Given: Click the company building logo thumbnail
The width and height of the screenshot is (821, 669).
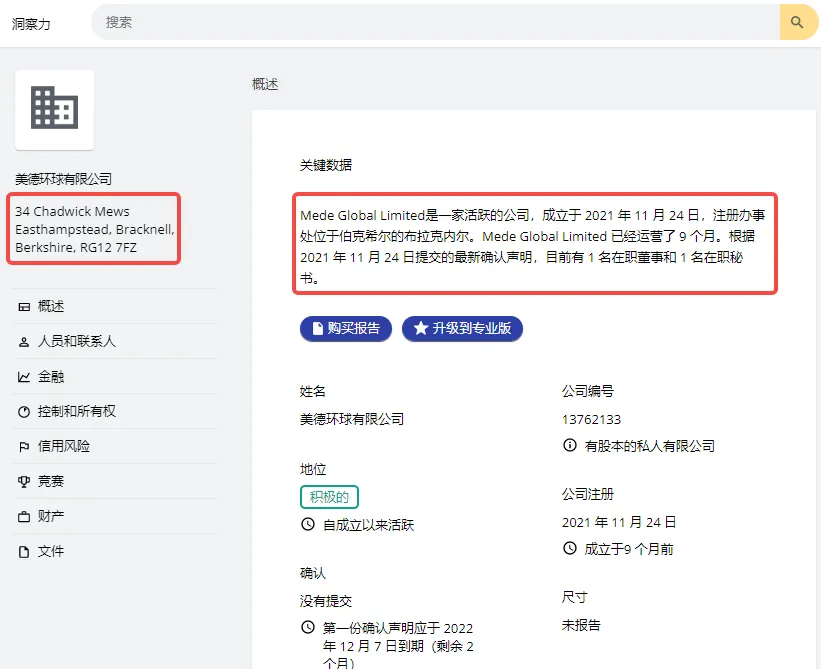Looking at the screenshot, I should [54, 110].
